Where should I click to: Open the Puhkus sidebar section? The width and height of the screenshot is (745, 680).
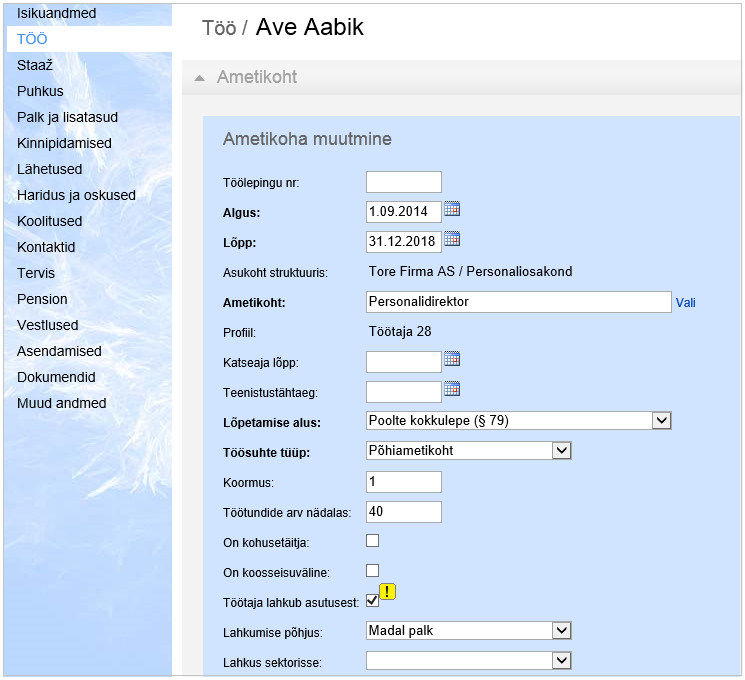40,91
